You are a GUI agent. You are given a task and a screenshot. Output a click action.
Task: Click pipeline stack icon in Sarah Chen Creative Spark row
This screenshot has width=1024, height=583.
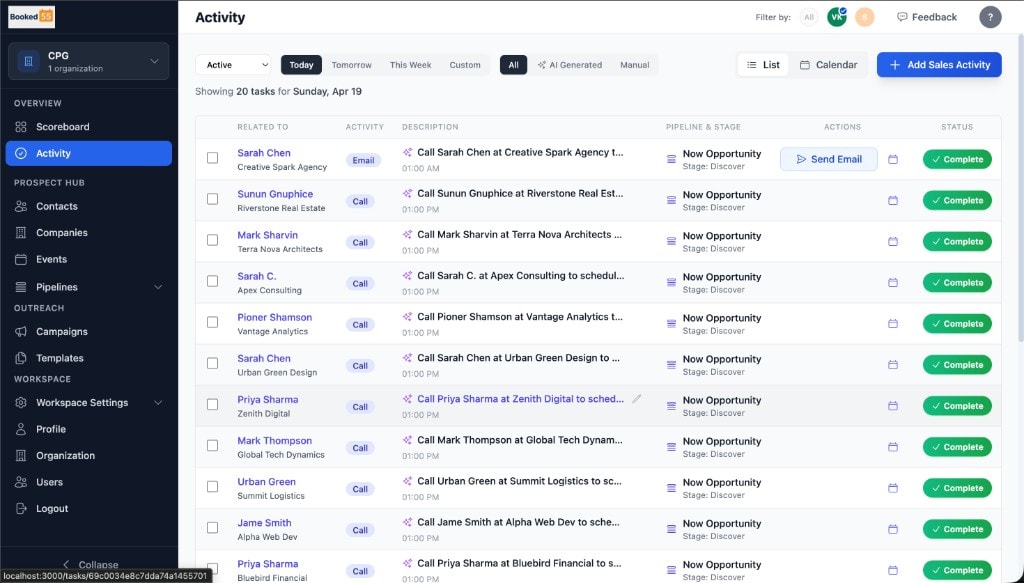(x=671, y=159)
